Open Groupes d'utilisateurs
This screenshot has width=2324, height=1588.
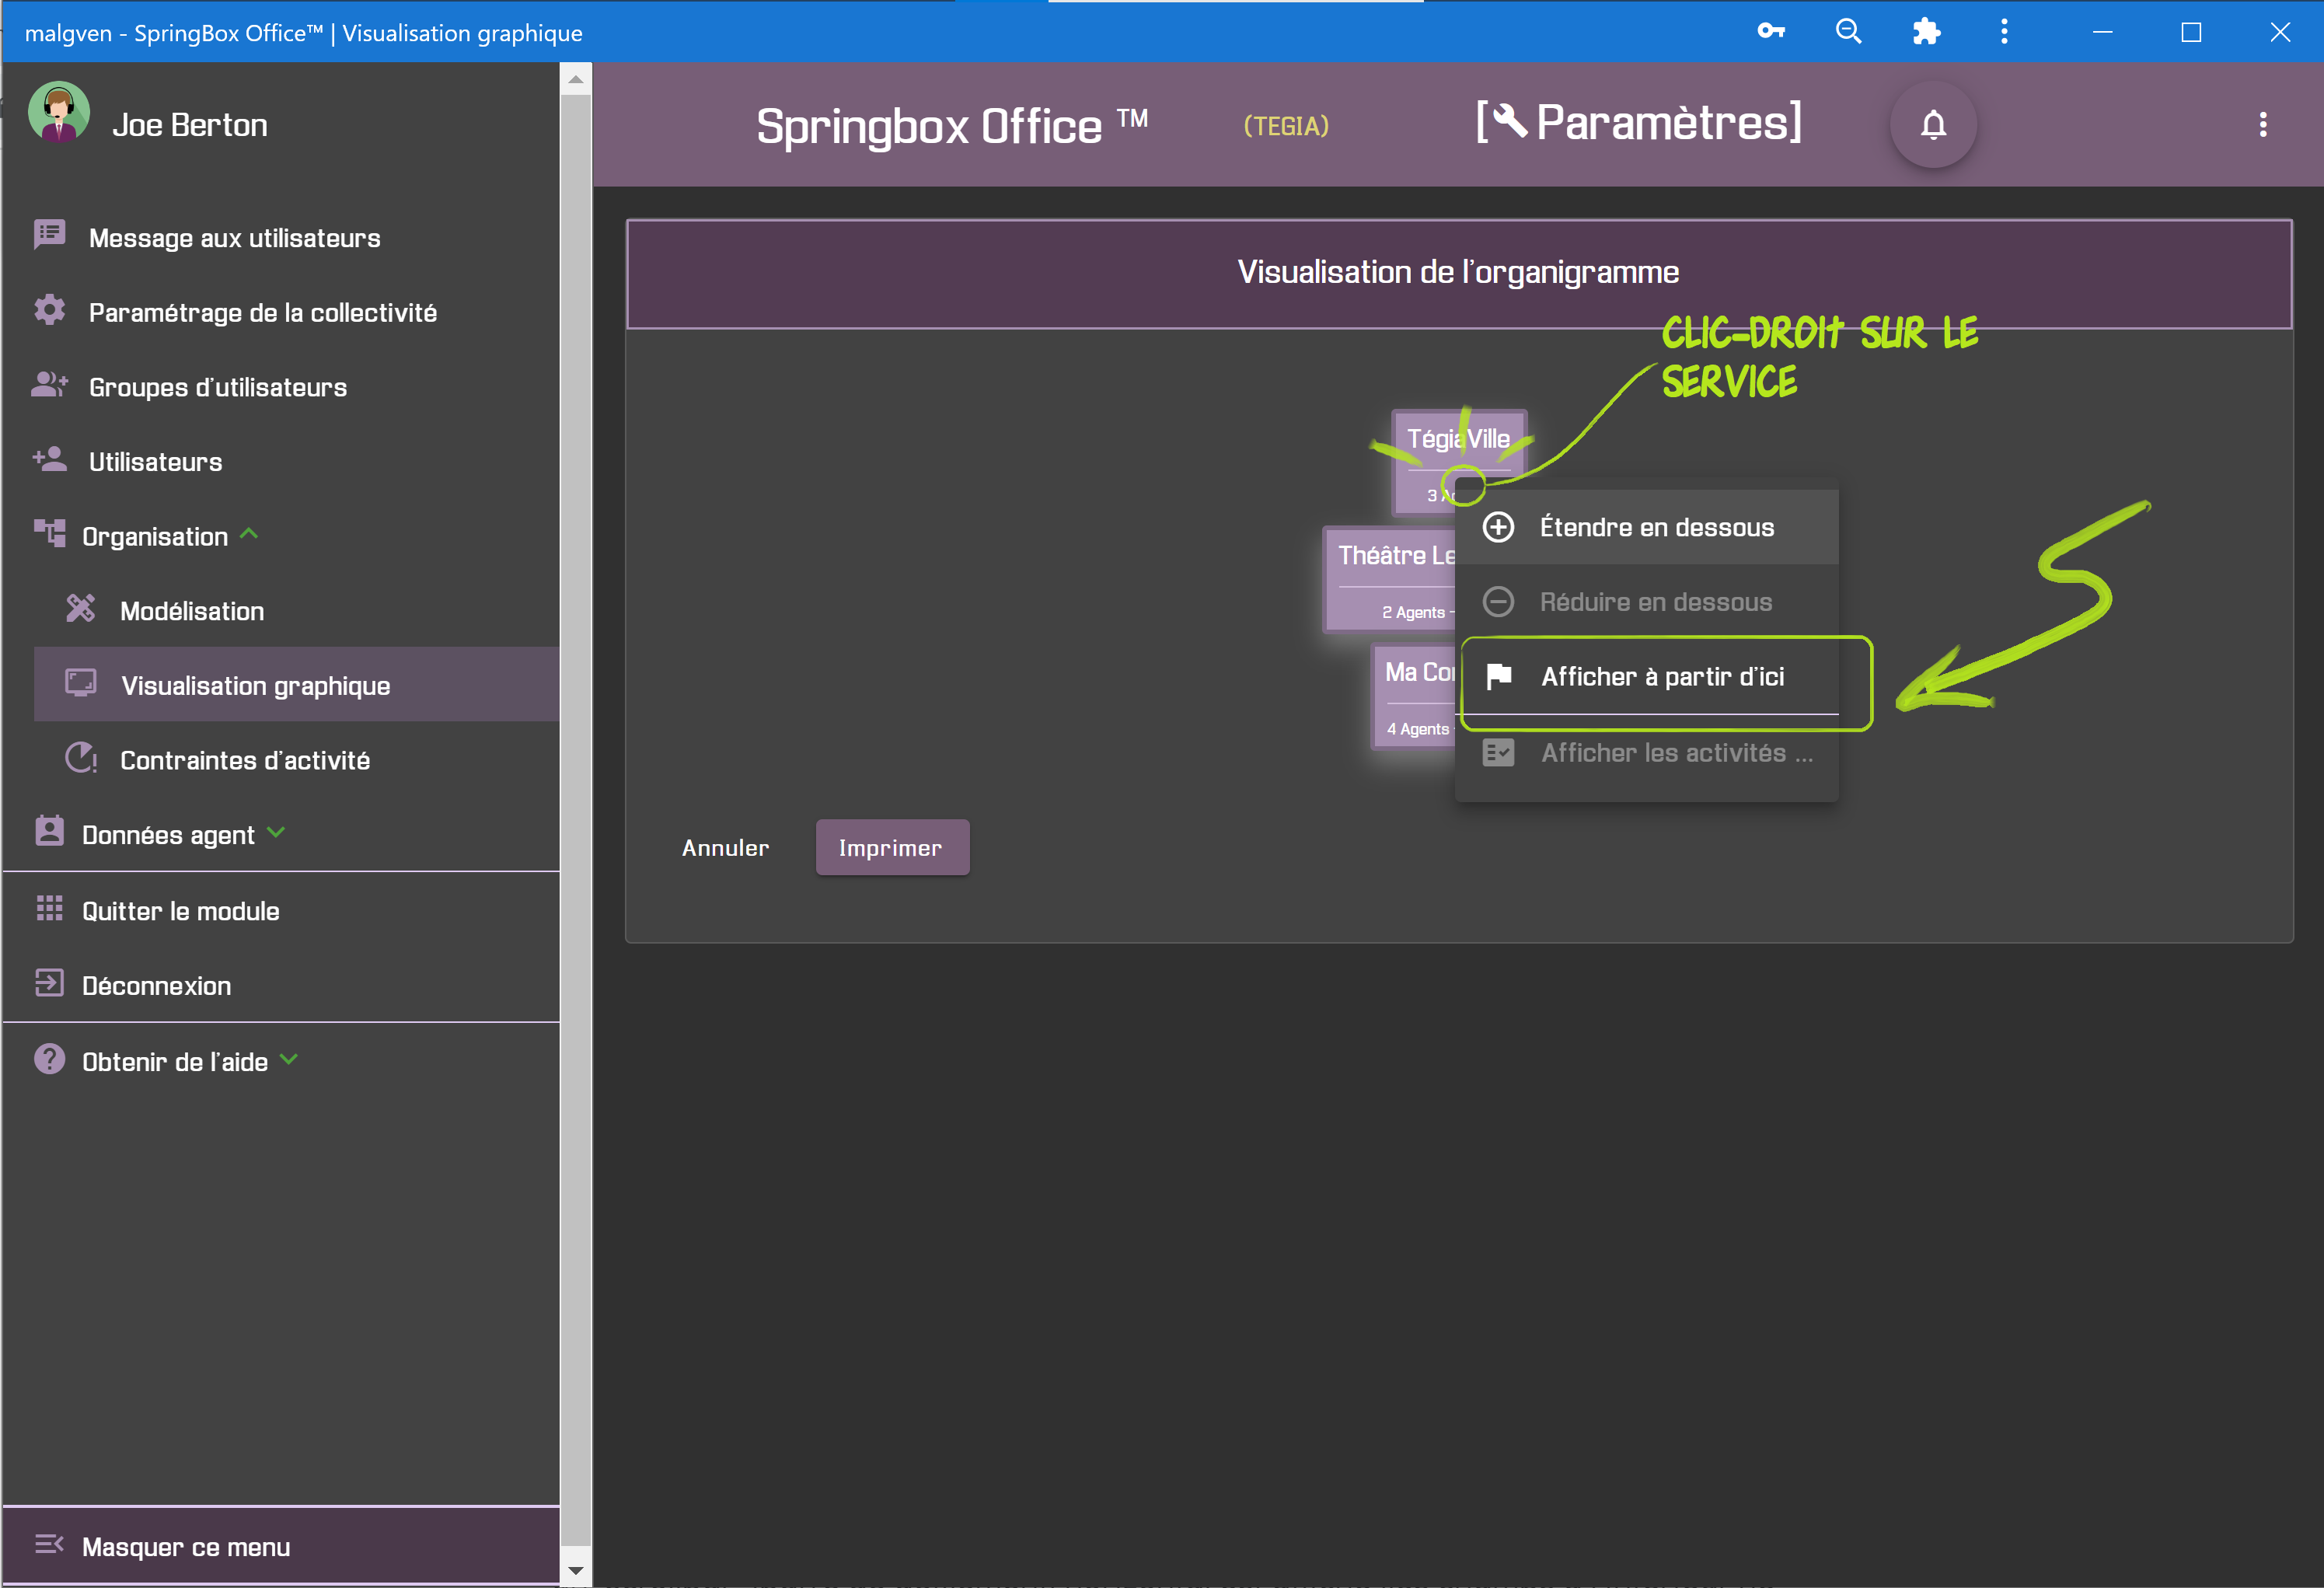[280, 387]
